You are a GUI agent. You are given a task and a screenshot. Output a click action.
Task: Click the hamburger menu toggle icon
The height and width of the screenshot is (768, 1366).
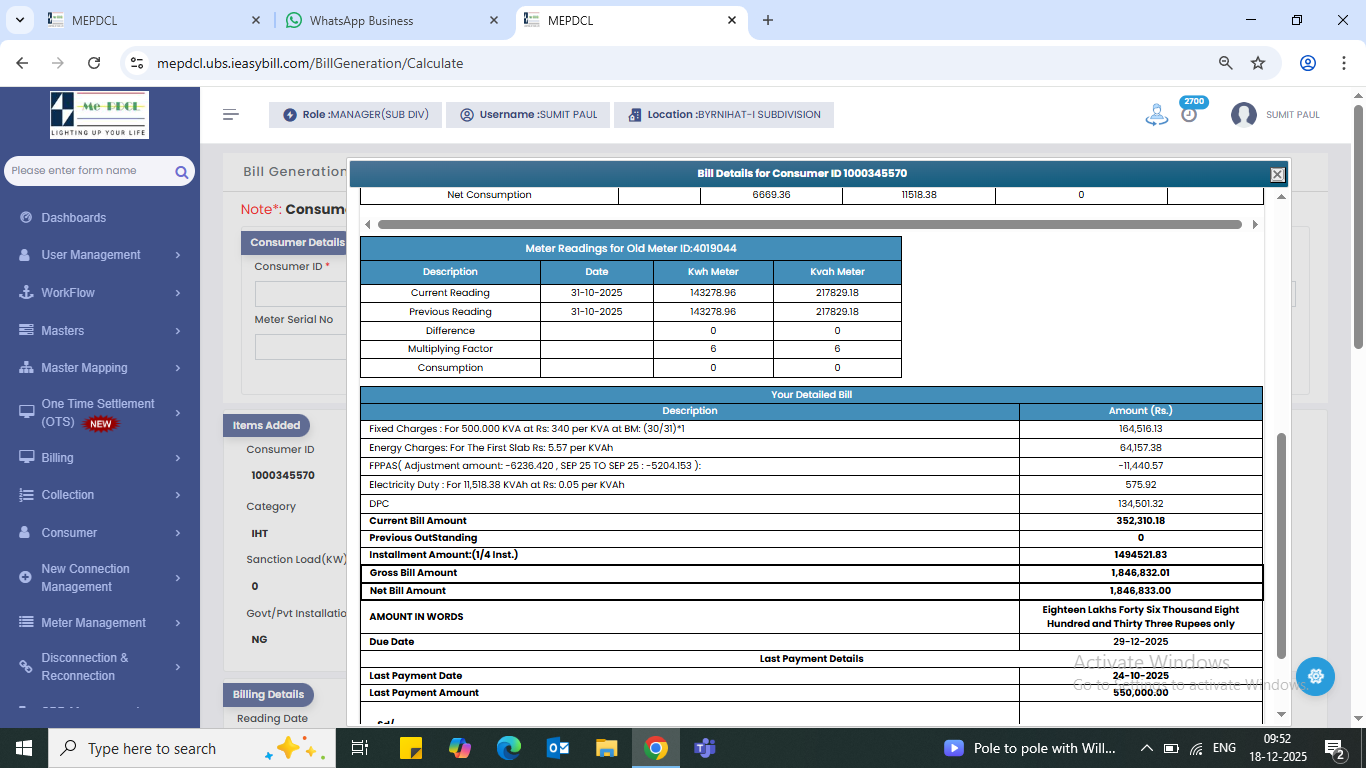231,115
